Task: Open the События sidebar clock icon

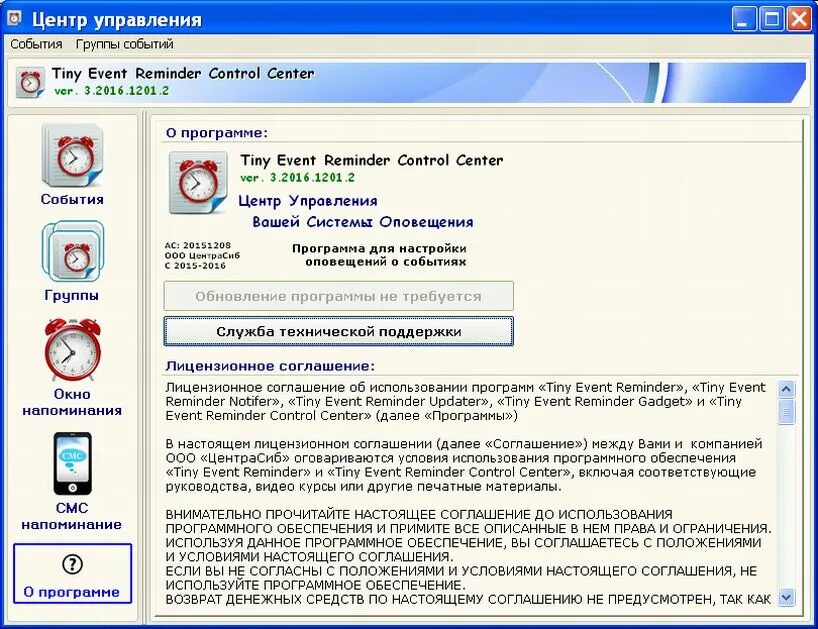Action: click(73, 155)
